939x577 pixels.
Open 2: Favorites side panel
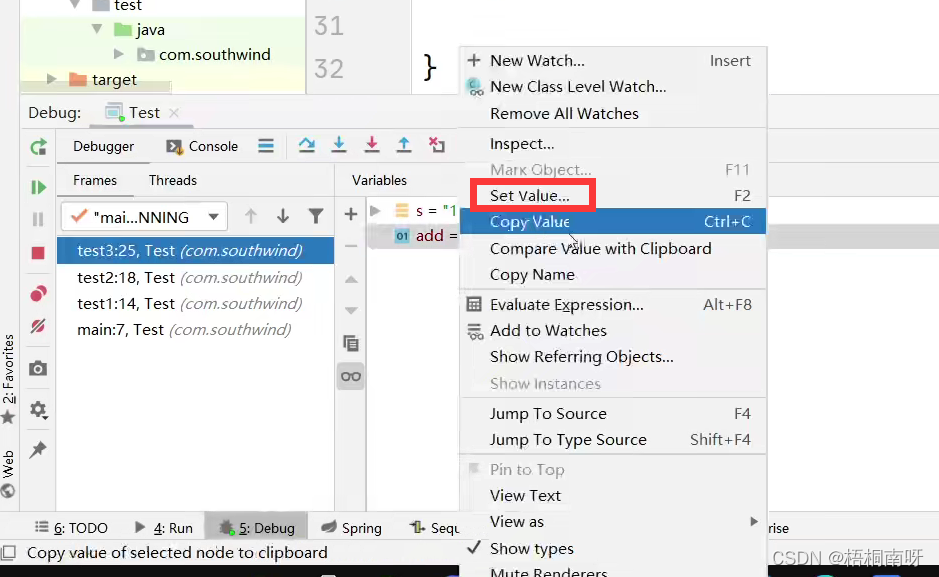coord(8,377)
